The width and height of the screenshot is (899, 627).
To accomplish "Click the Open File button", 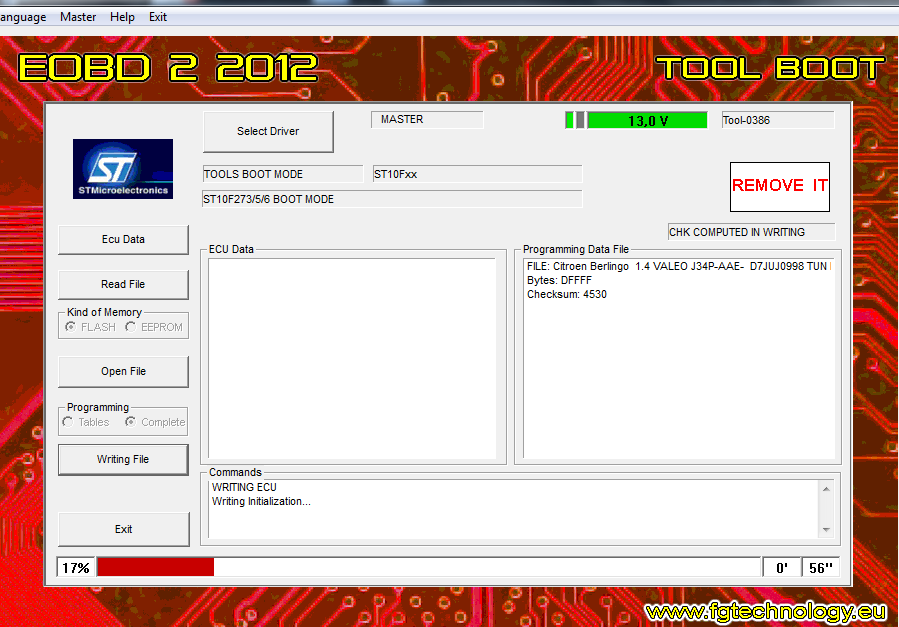I will pos(123,371).
